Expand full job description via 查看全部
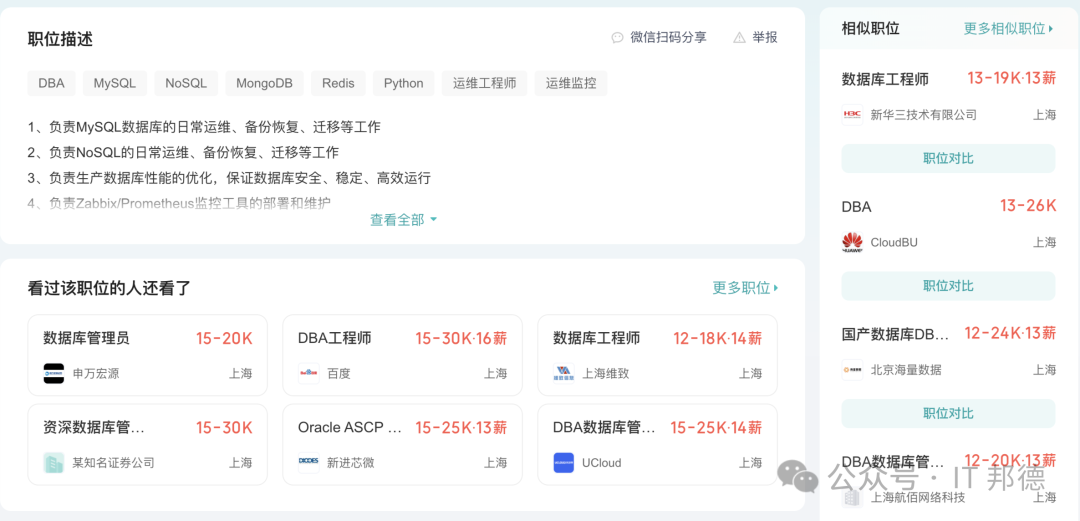This screenshot has height=521, width=1080. pyautogui.click(x=403, y=220)
